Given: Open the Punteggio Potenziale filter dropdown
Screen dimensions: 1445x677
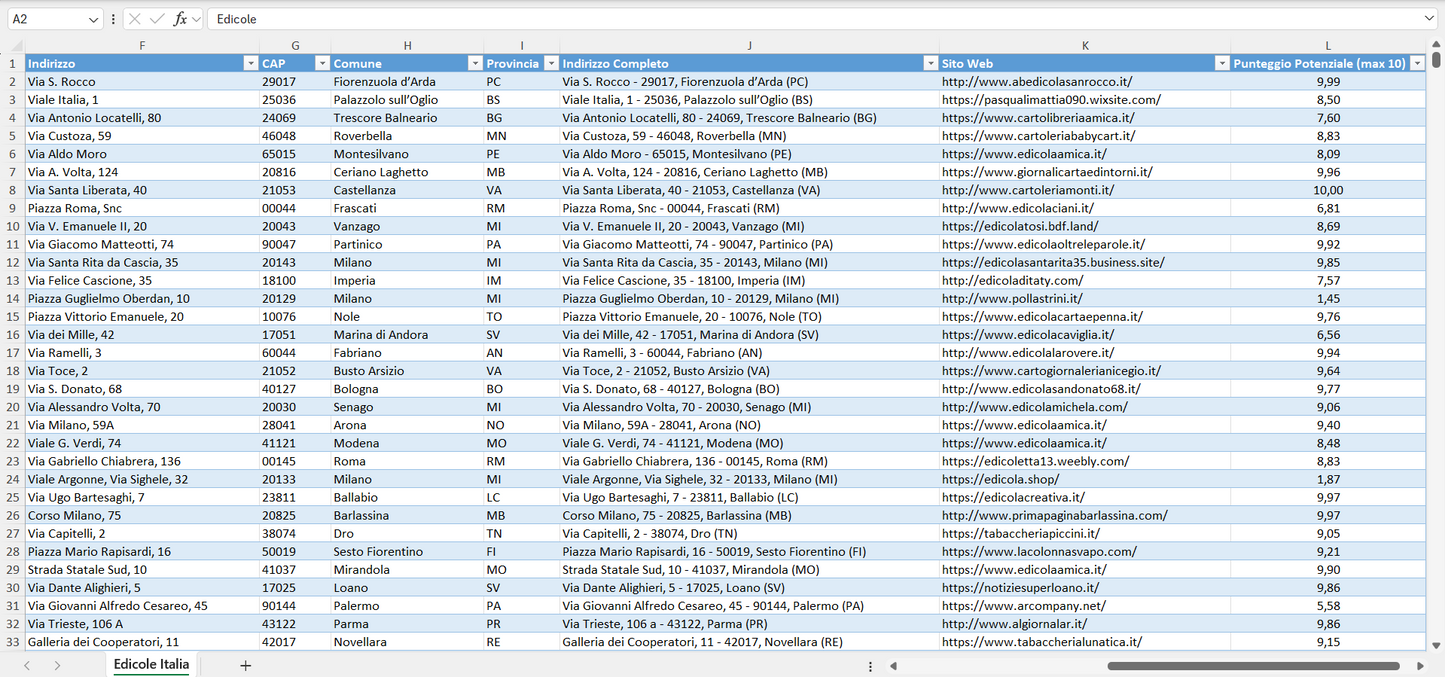Looking at the screenshot, I should [x=1417, y=62].
